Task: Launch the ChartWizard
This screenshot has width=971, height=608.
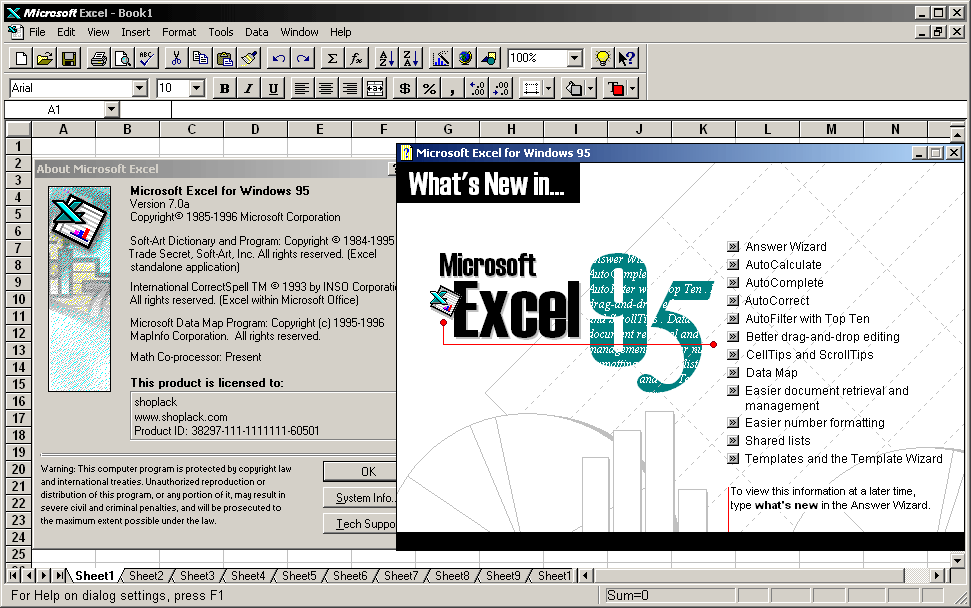Action: click(440, 58)
